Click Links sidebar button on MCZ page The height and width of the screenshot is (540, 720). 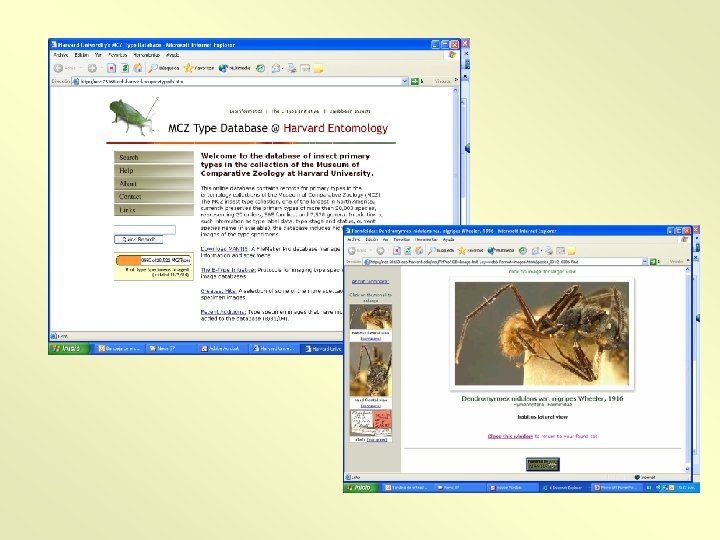tap(153, 210)
